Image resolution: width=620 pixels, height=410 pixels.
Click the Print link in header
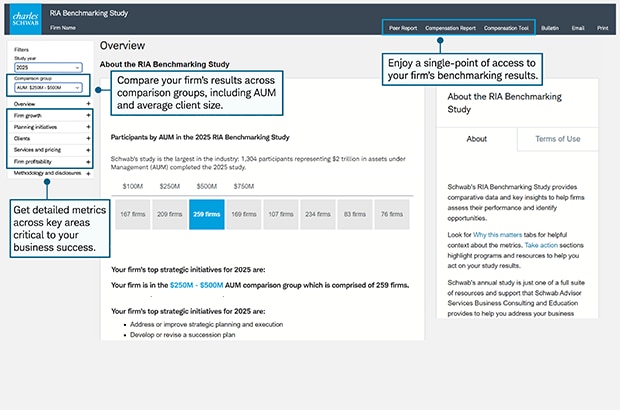603,28
